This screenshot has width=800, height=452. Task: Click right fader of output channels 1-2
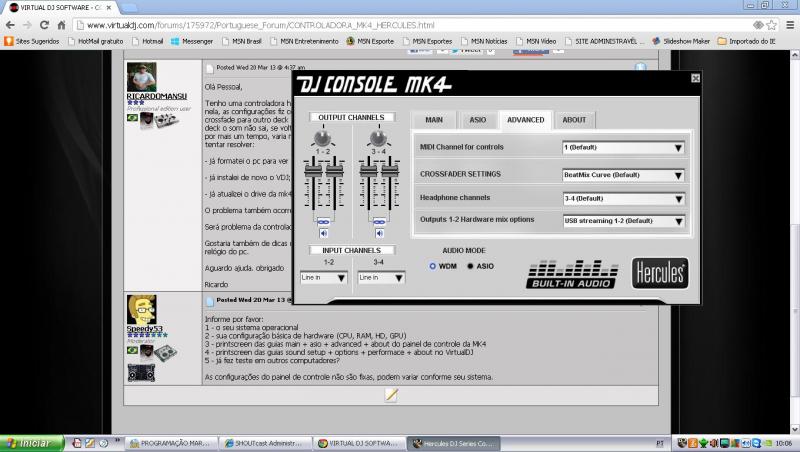(334, 171)
